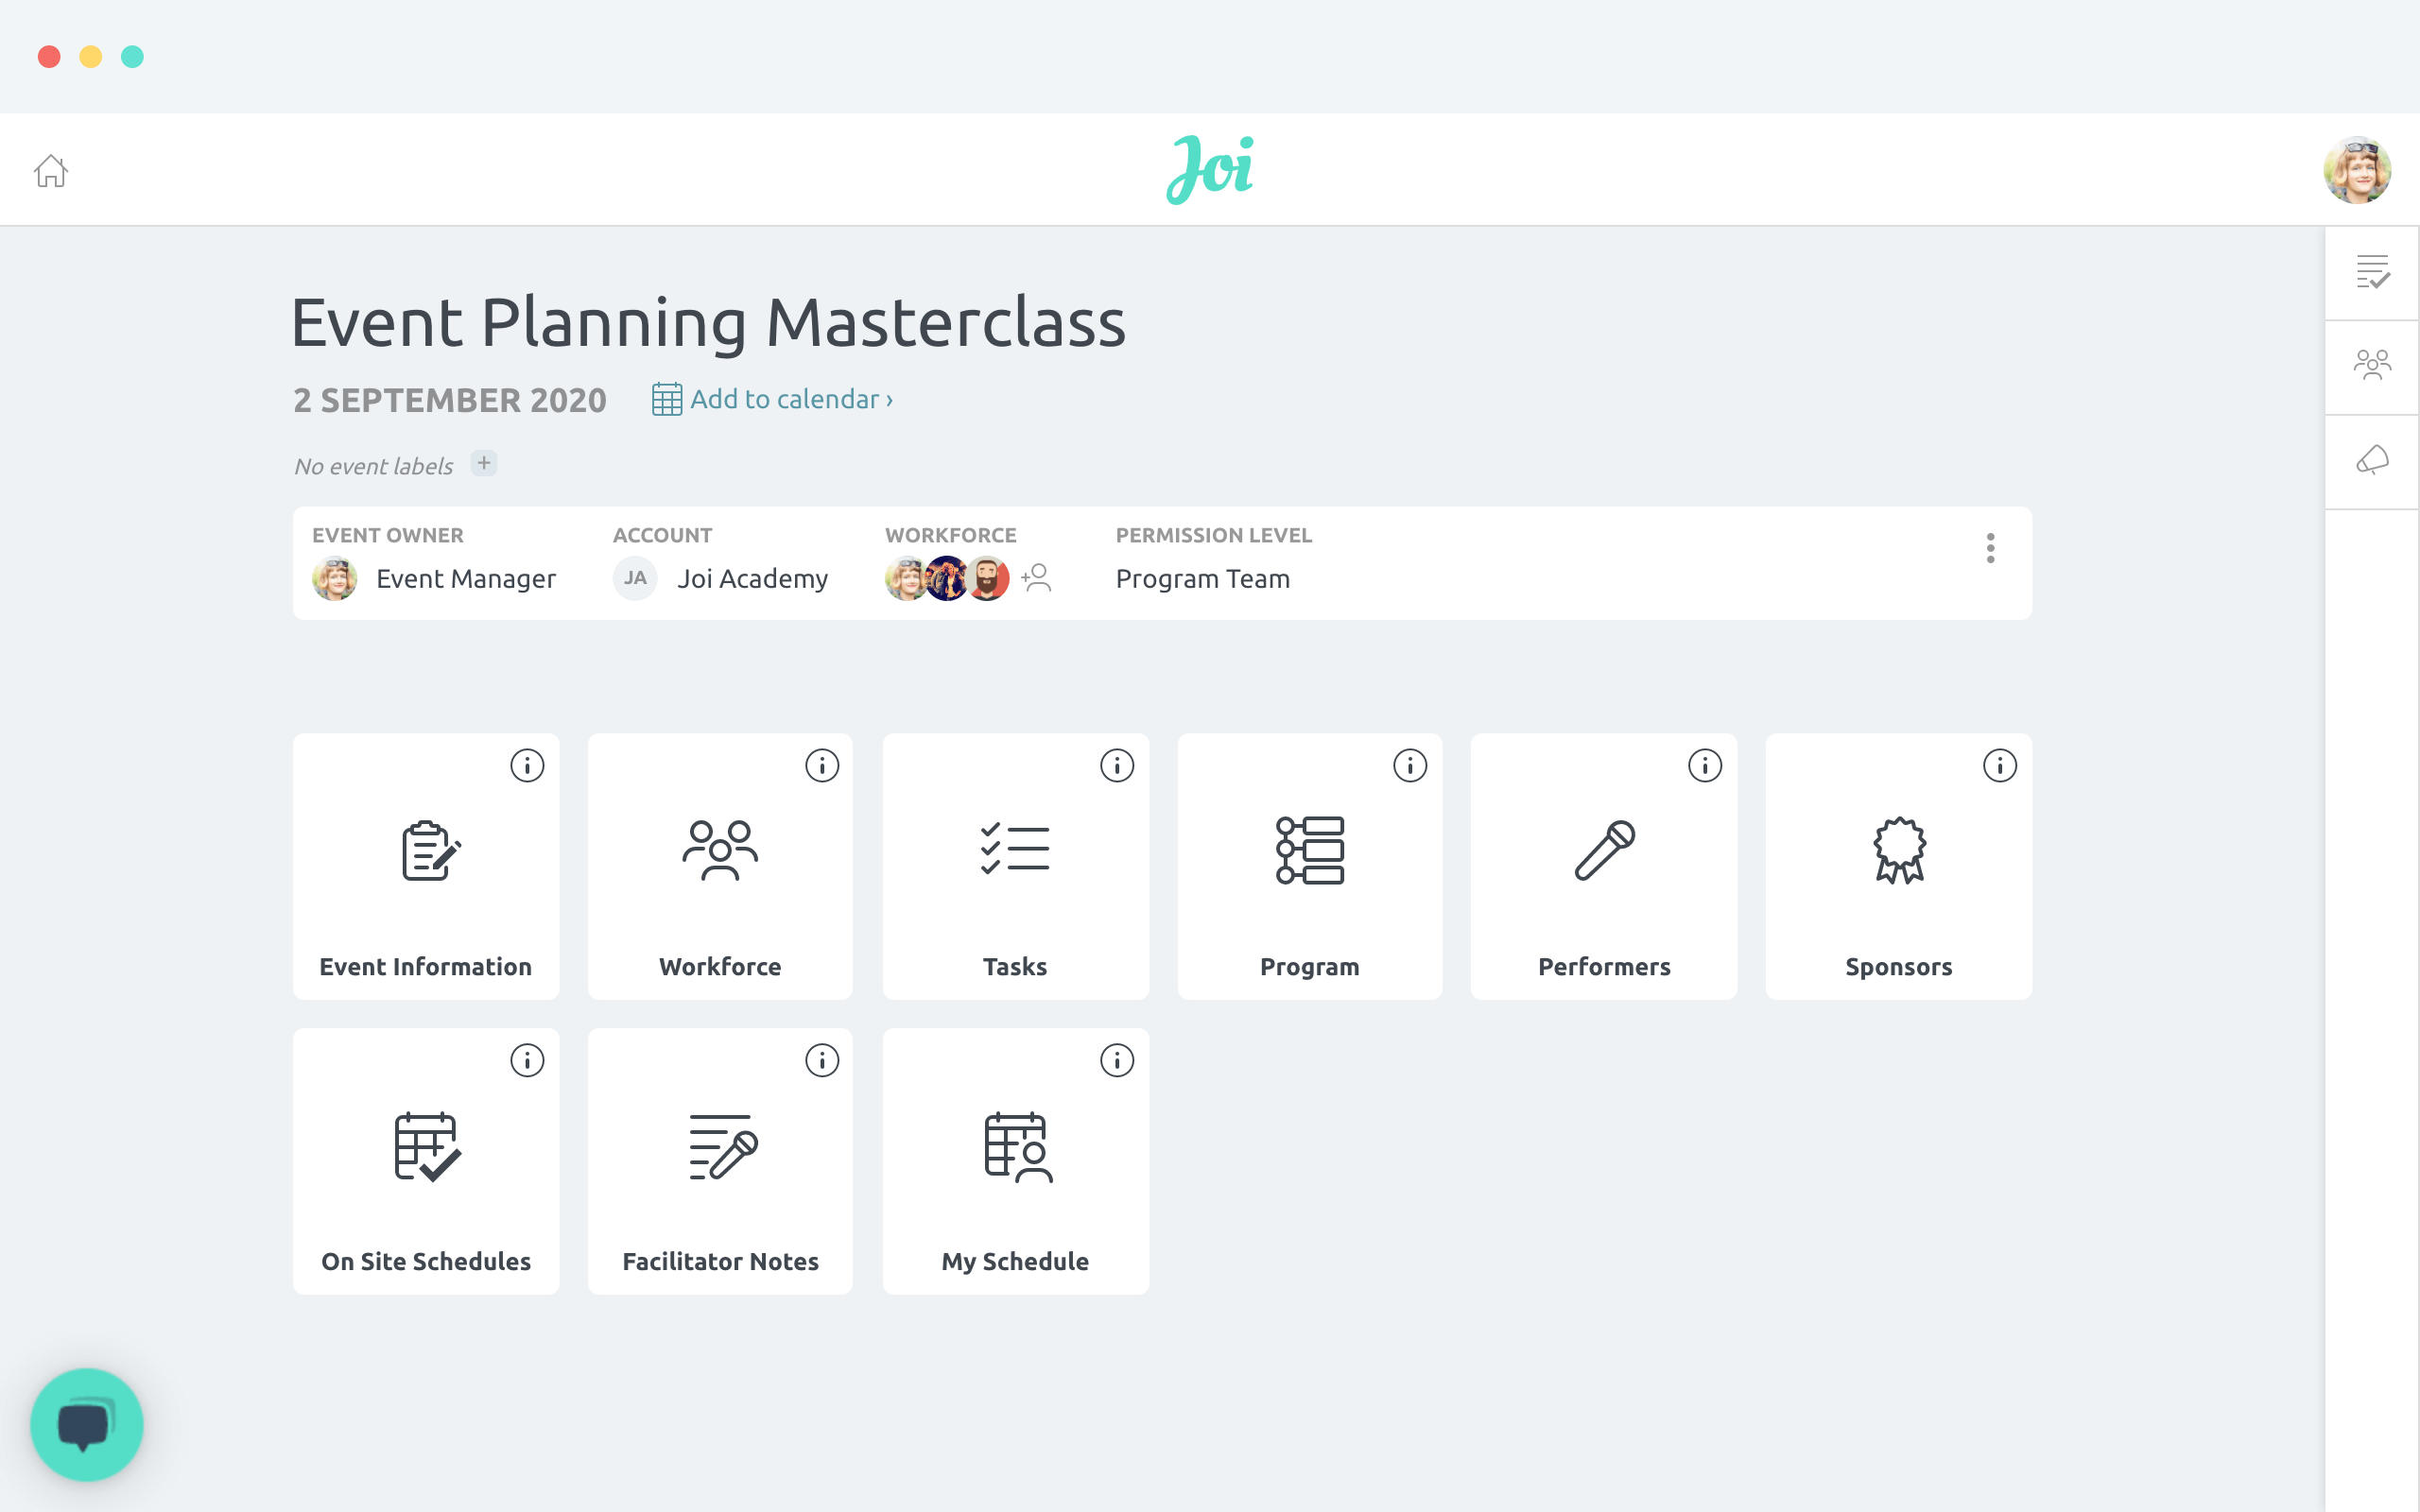Open the On Site Schedules tile
The width and height of the screenshot is (2420, 1512).
[x=426, y=1161]
